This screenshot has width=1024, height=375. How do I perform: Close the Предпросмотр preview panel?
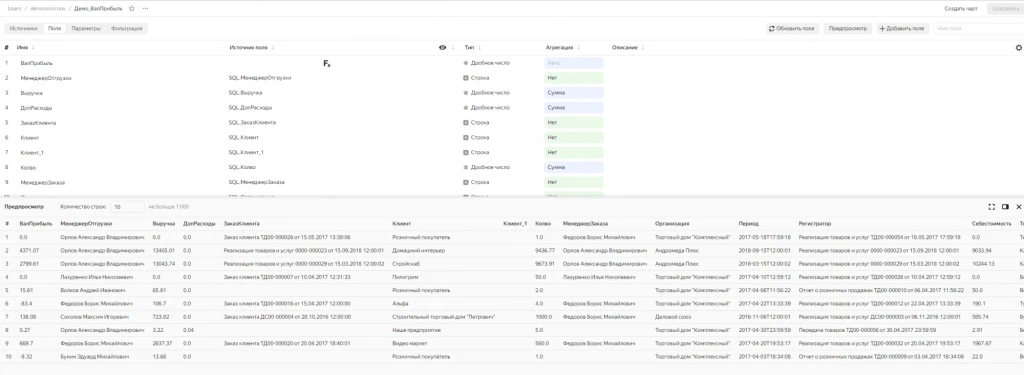pos(1018,206)
